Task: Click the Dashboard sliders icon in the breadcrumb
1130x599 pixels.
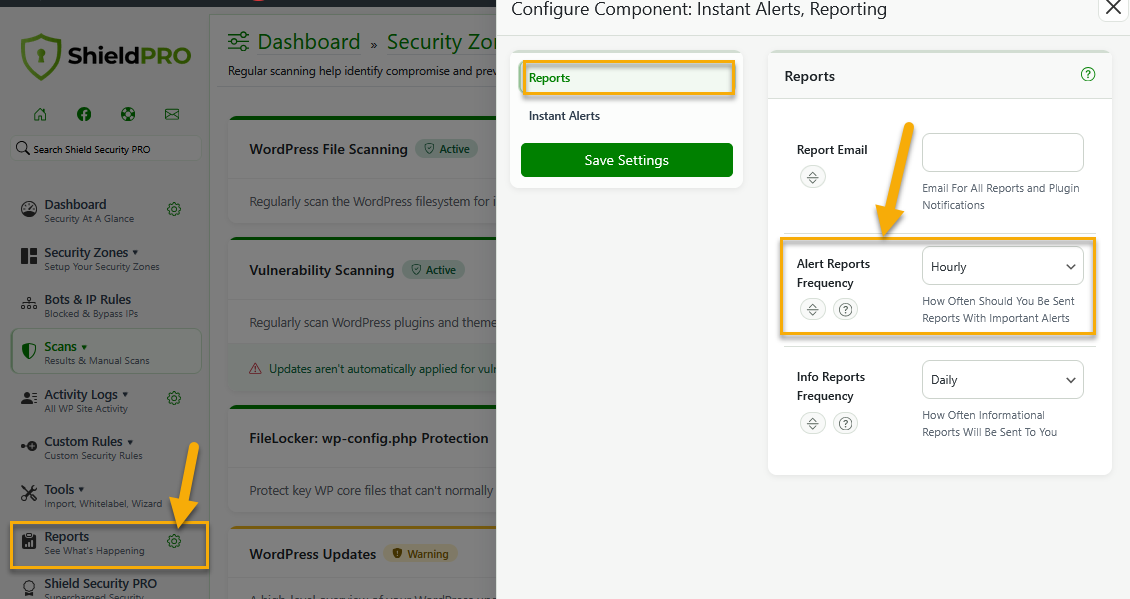Action: coord(239,42)
